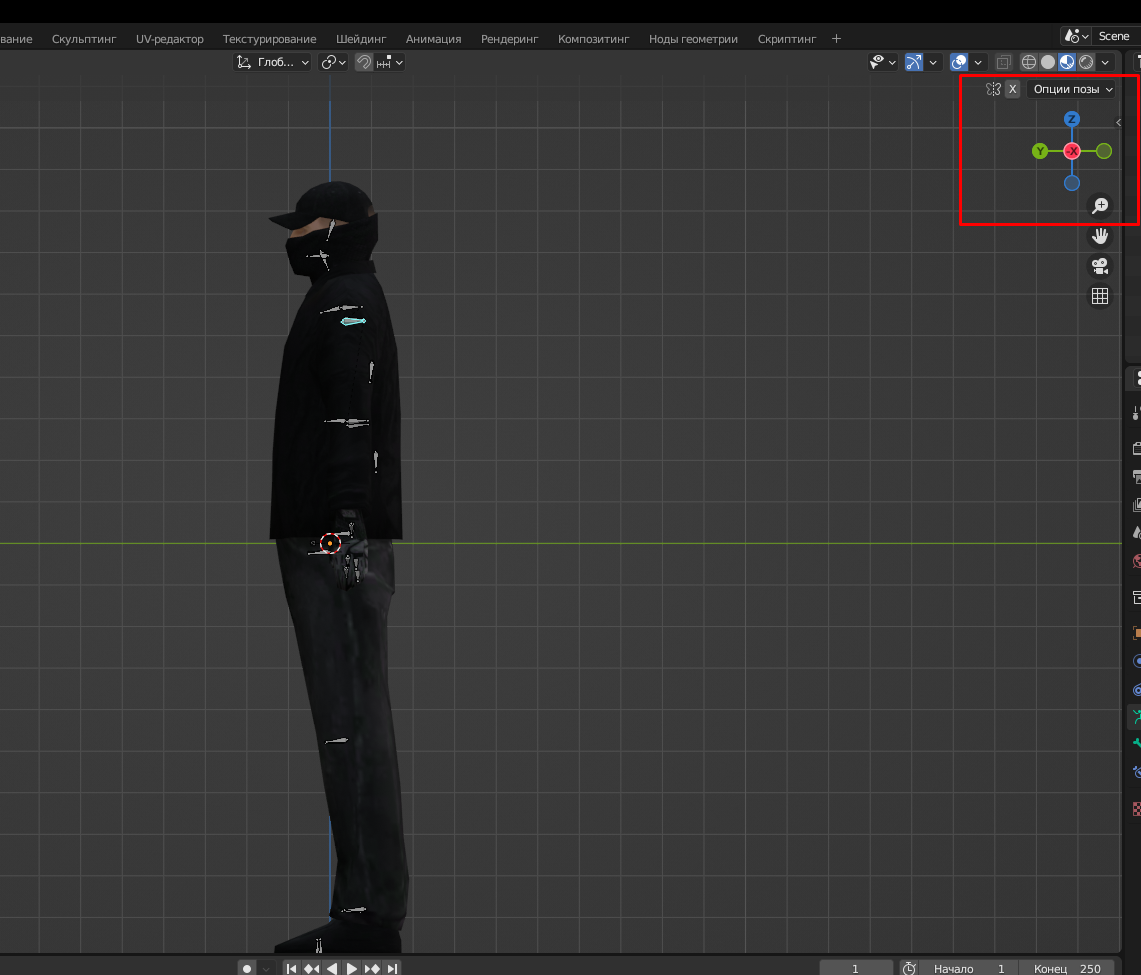
Task: Toggle the viewport gizmo display button
Action: (x=913, y=62)
